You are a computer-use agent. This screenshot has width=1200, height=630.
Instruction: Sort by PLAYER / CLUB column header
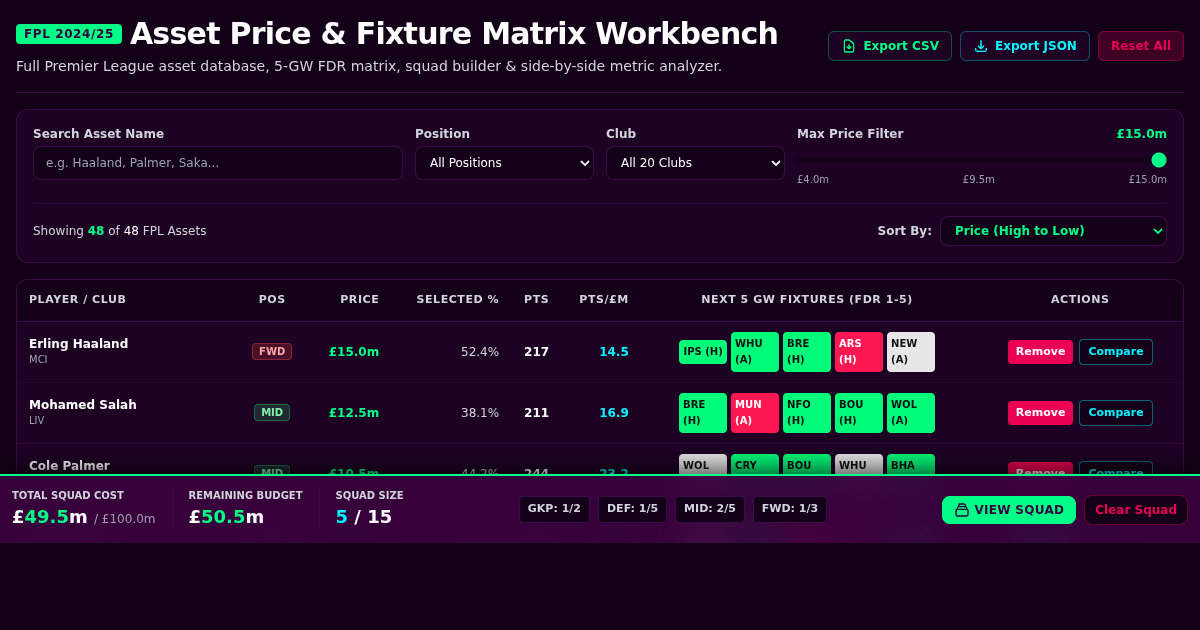tap(77, 299)
